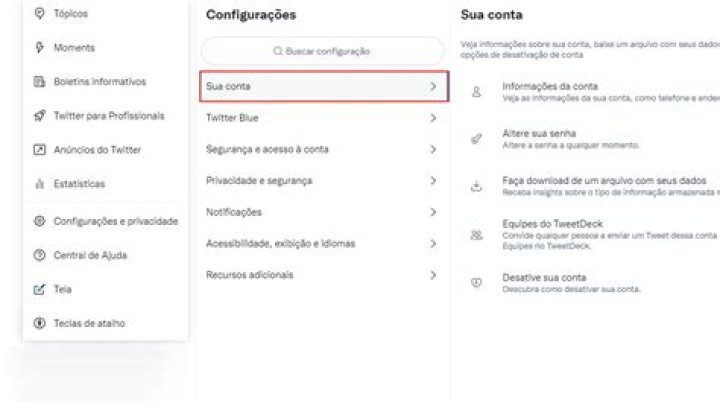Click the Moments lightning icon

(x=40, y=48)
